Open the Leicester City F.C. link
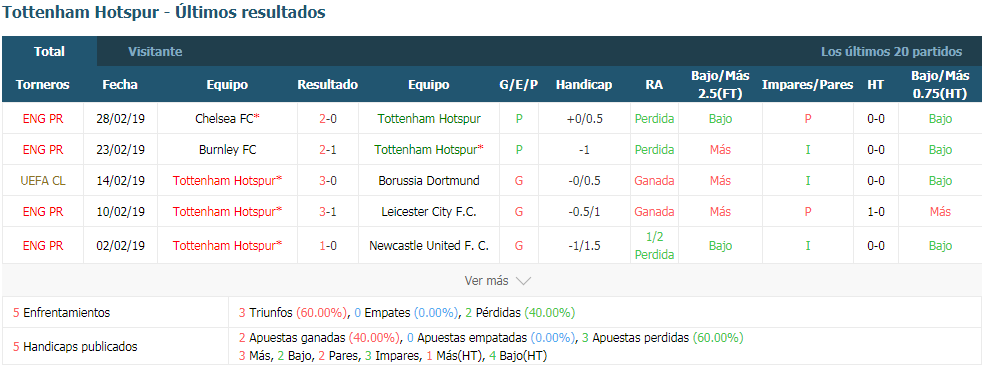The height and width of the screenshot is (367, 982). (429, 212)
